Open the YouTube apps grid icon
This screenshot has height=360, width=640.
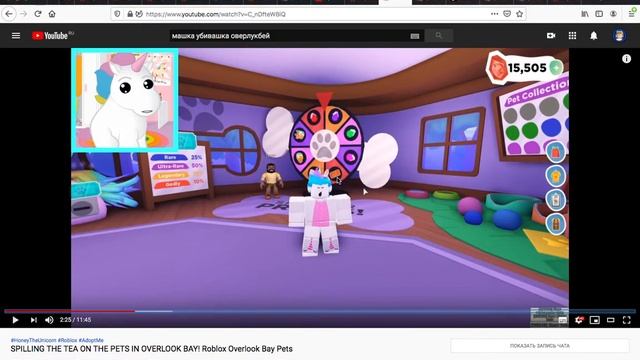click(x=572, y=36)
